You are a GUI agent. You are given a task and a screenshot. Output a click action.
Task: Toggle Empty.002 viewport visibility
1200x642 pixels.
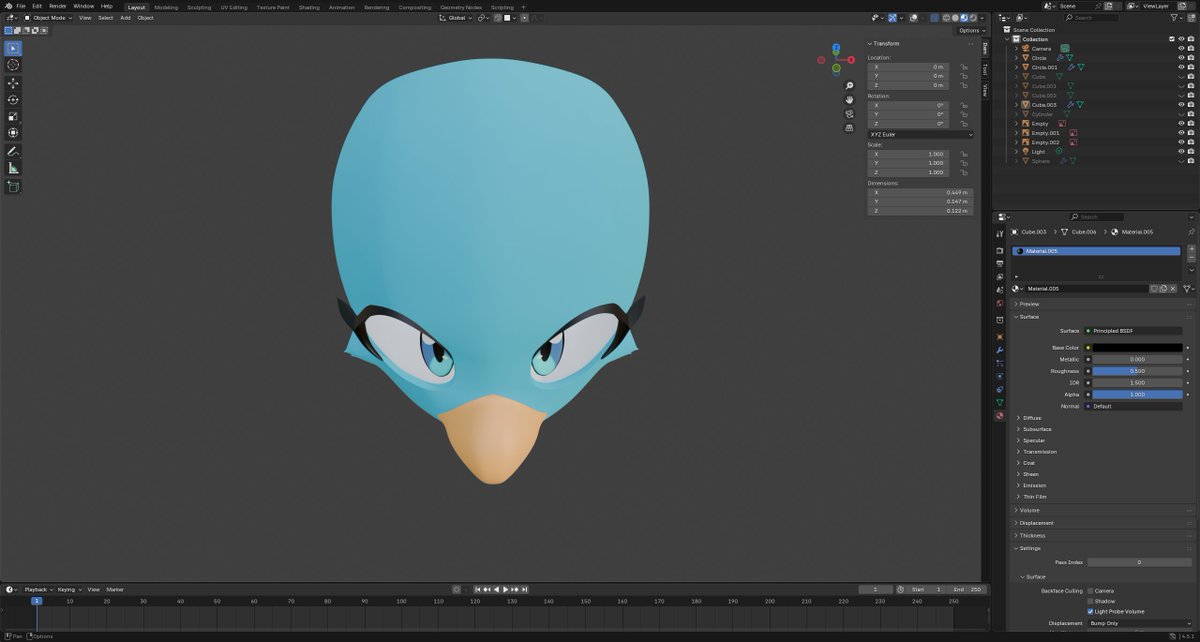pyautogui.click(x=1181, y=142)
